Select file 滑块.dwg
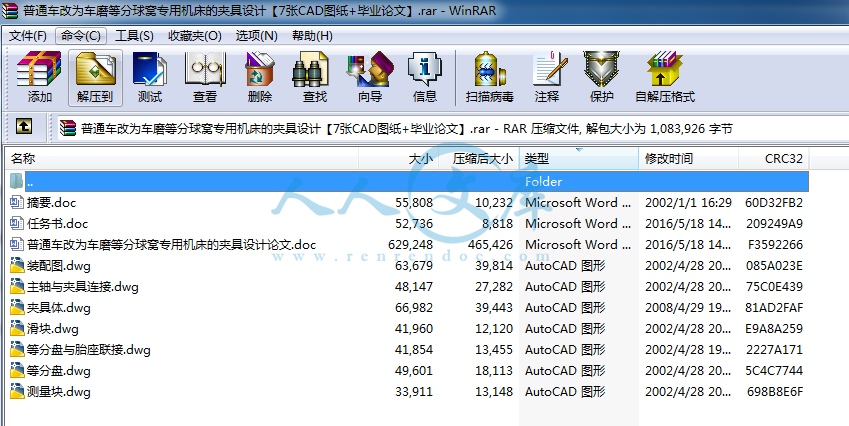 tap(53, 329)
